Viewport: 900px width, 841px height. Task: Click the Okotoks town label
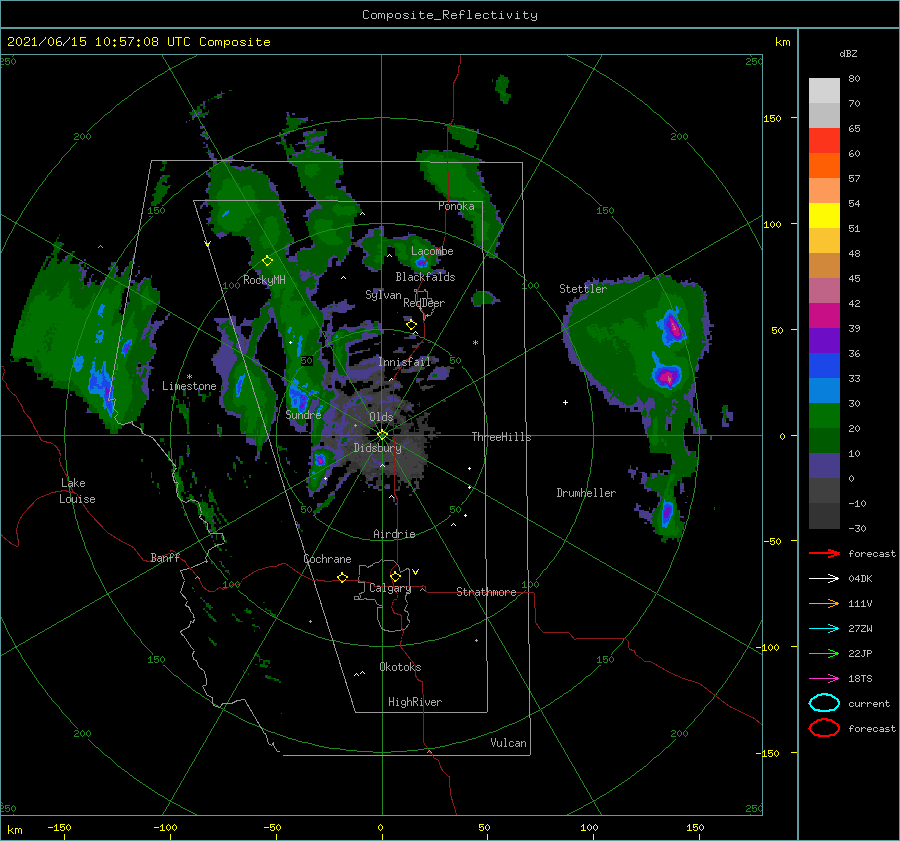[400, 667]
